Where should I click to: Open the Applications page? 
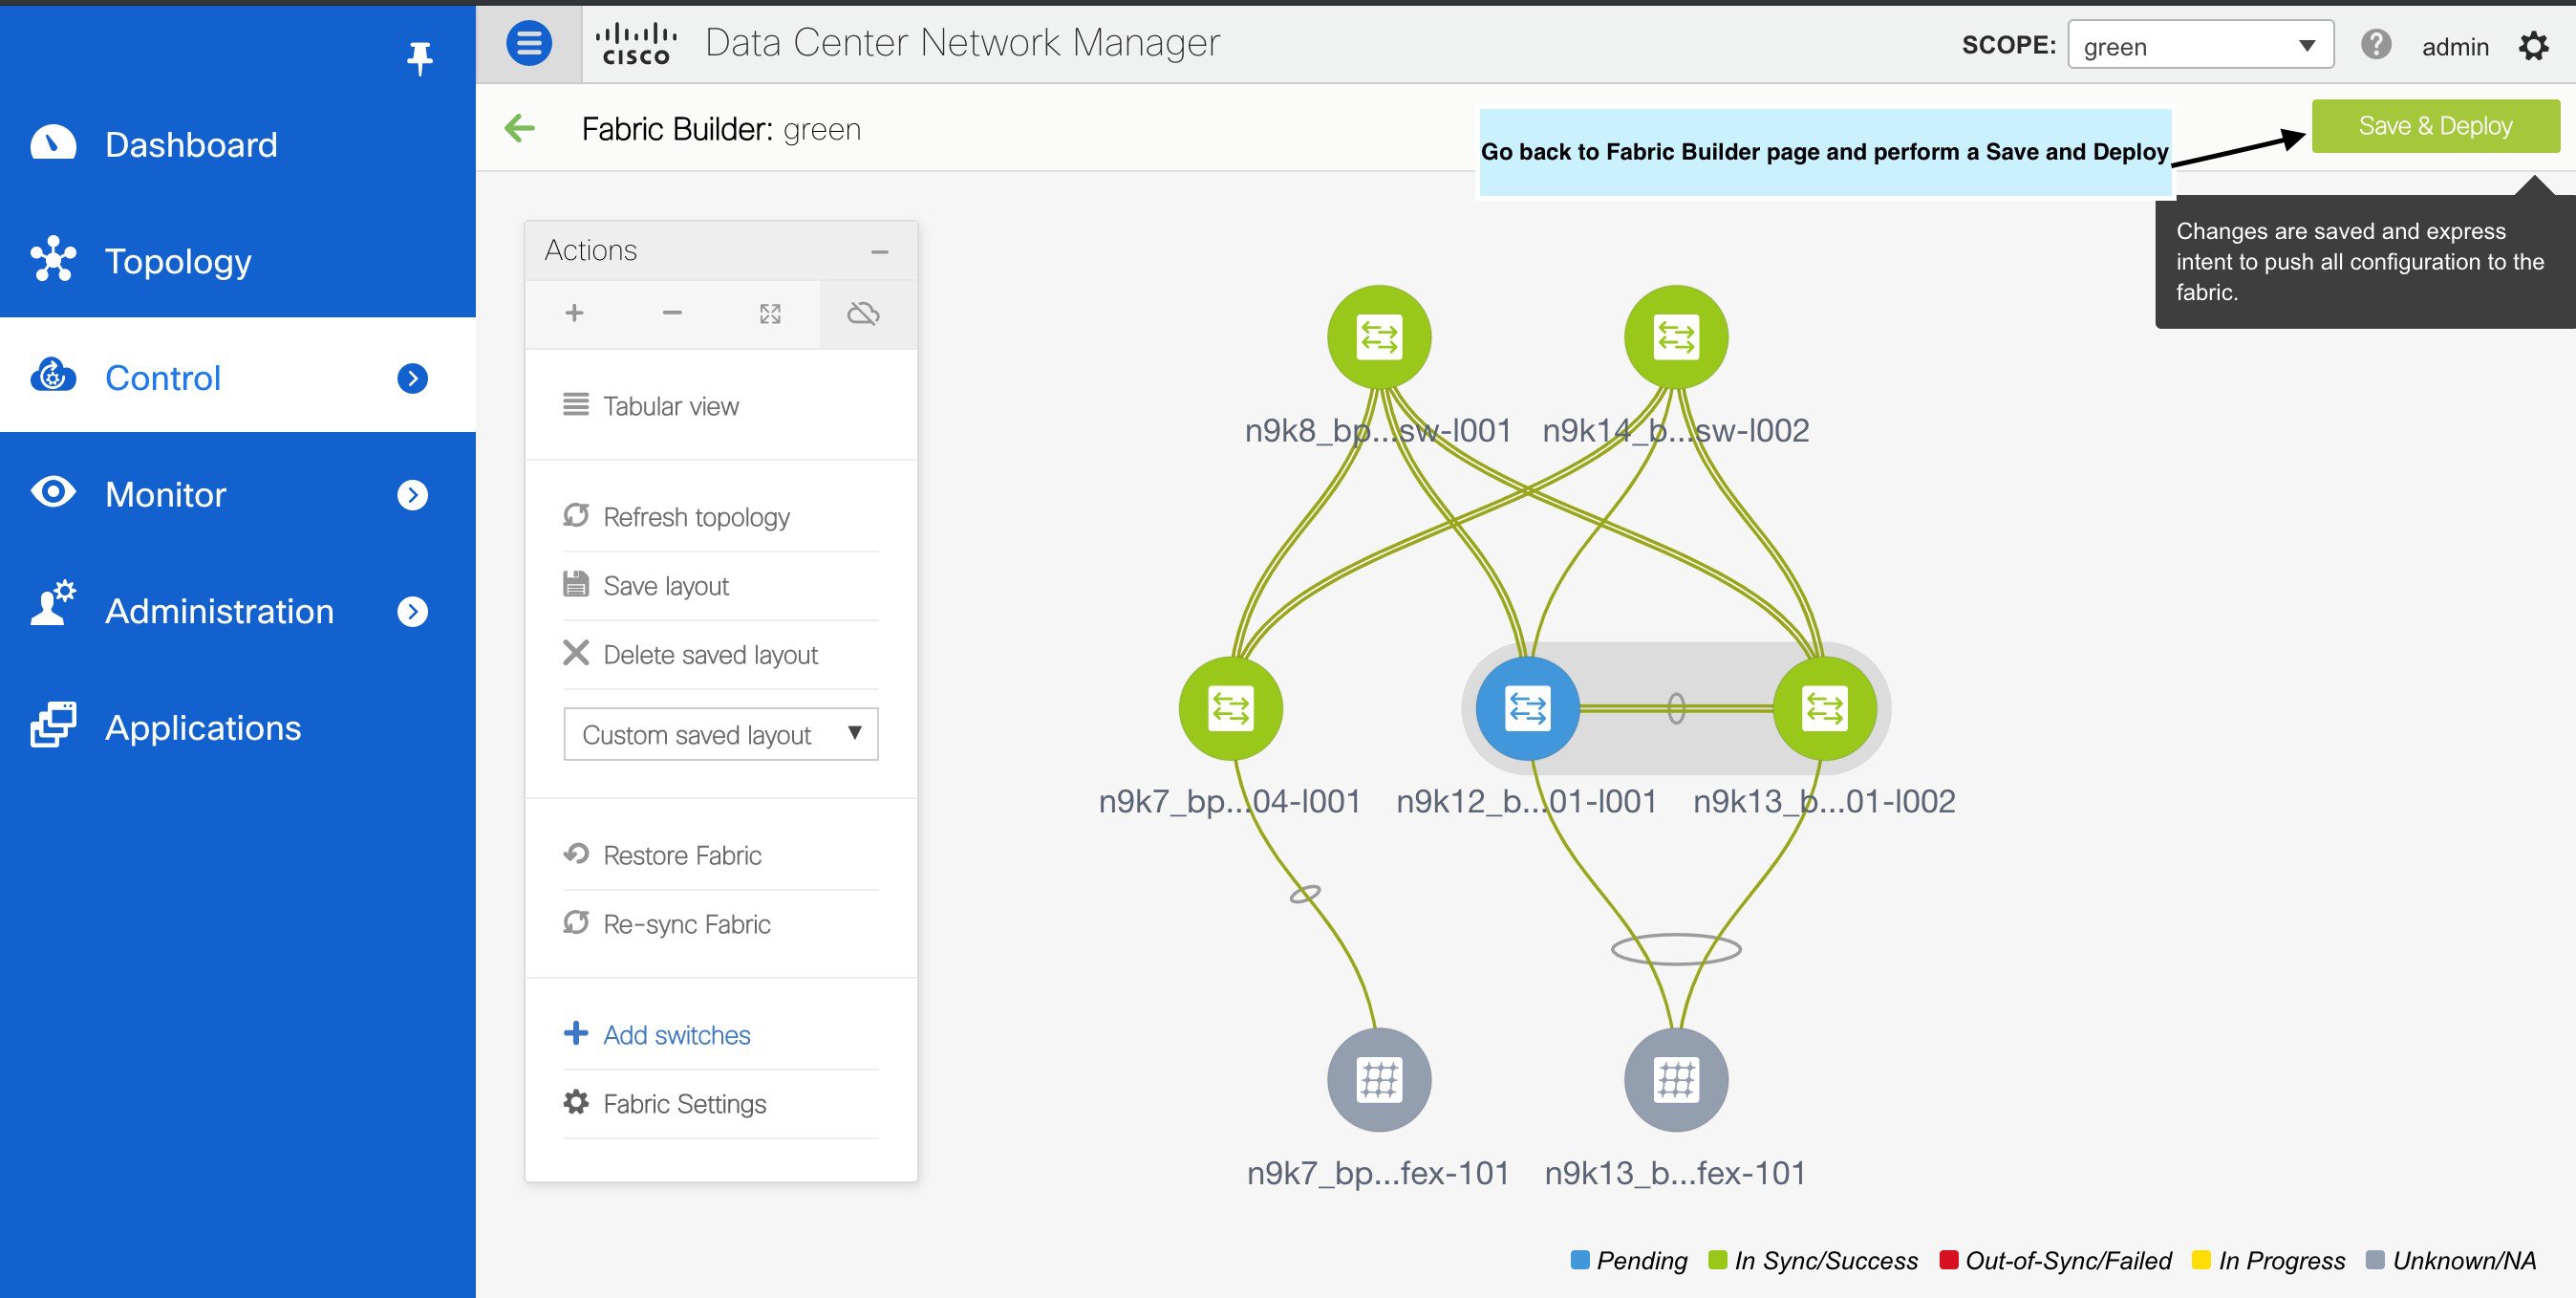[203, 727]
